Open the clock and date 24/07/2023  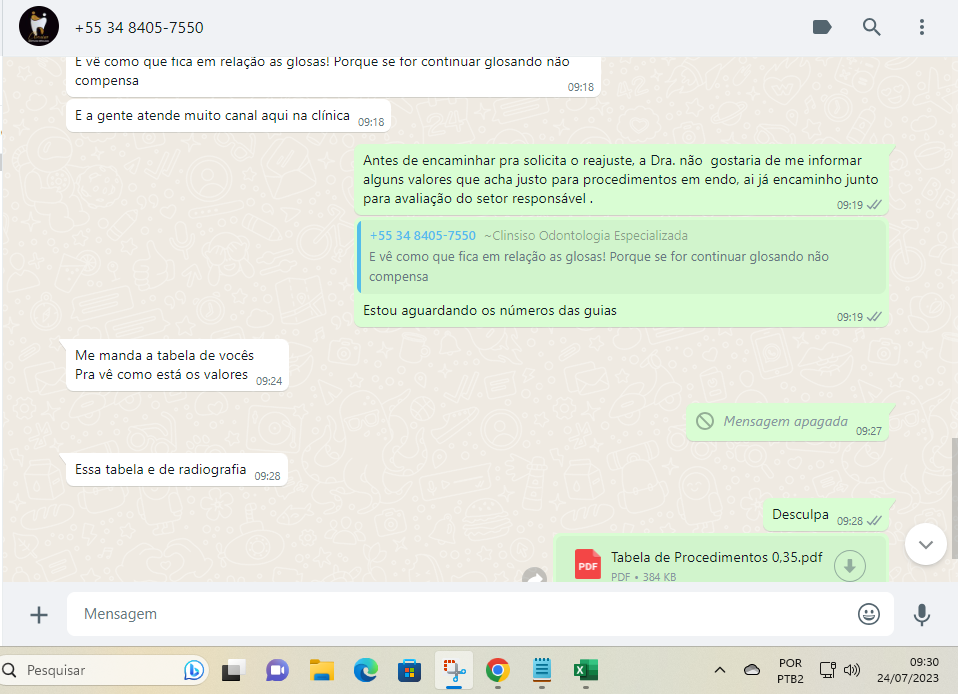908,670
